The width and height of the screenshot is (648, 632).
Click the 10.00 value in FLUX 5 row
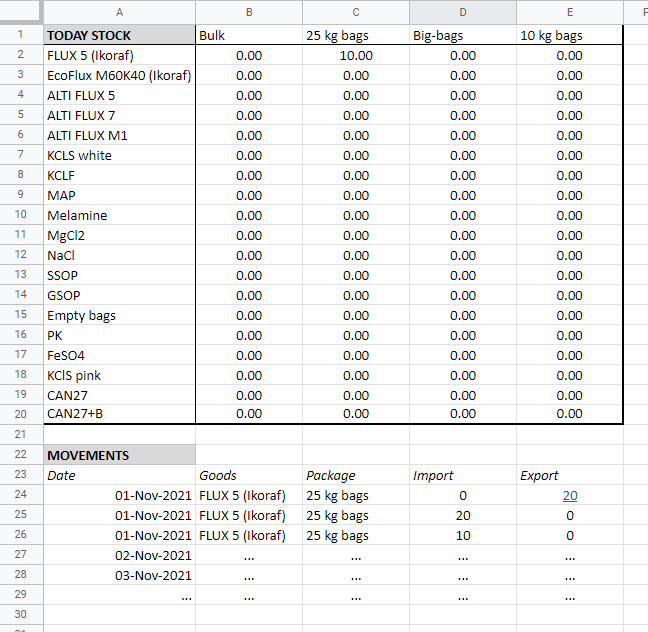356,55
